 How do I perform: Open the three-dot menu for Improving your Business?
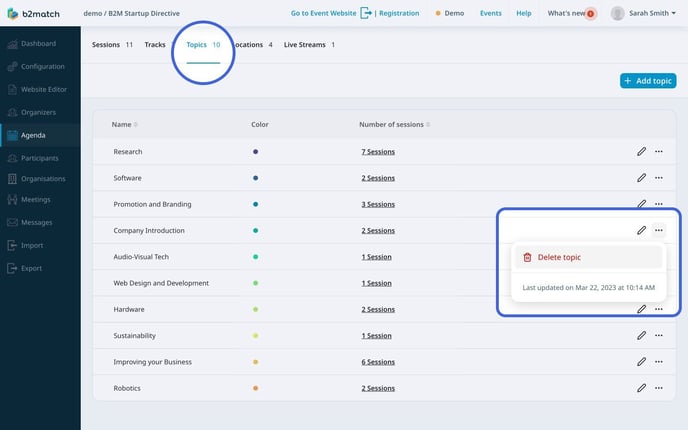(x=659, y=362)
